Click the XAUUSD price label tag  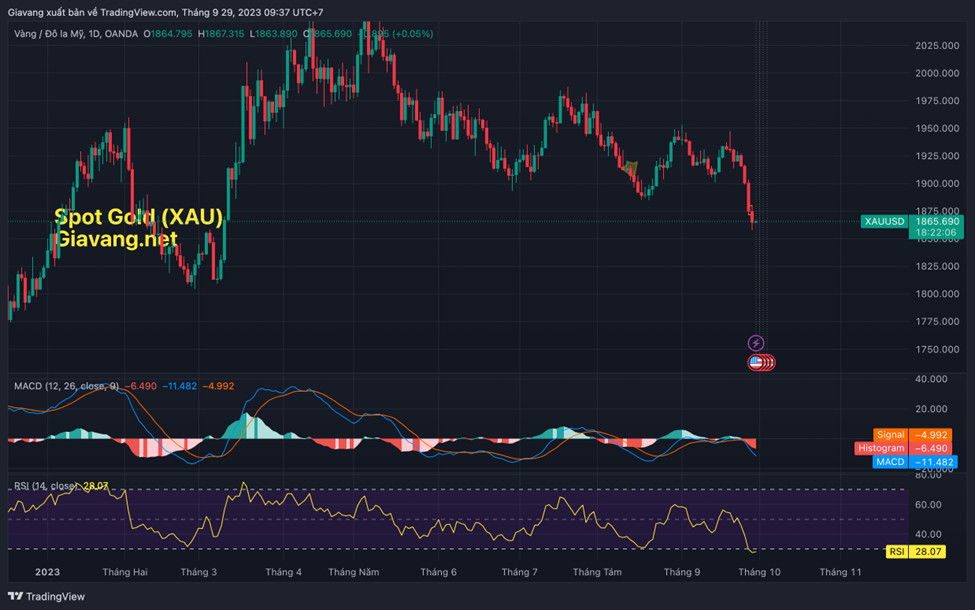point(883,221)
